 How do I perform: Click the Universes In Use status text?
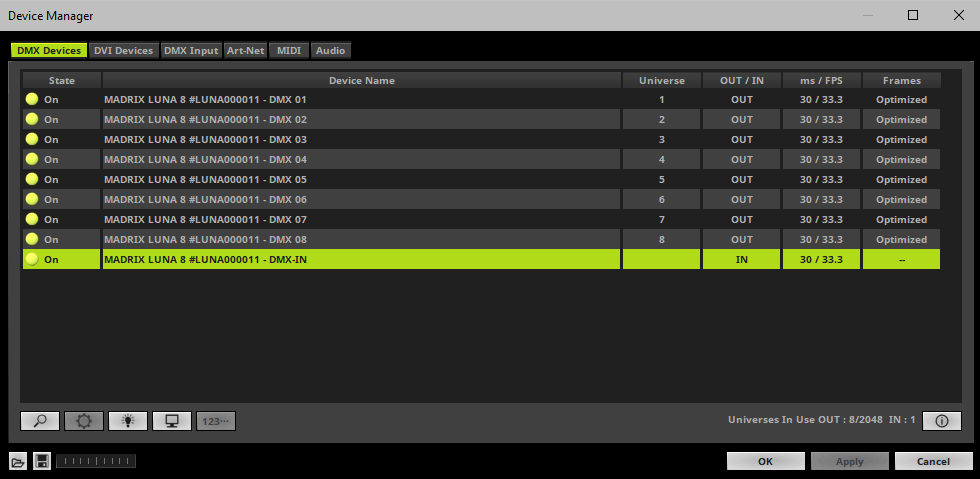(x=821, y=420)
